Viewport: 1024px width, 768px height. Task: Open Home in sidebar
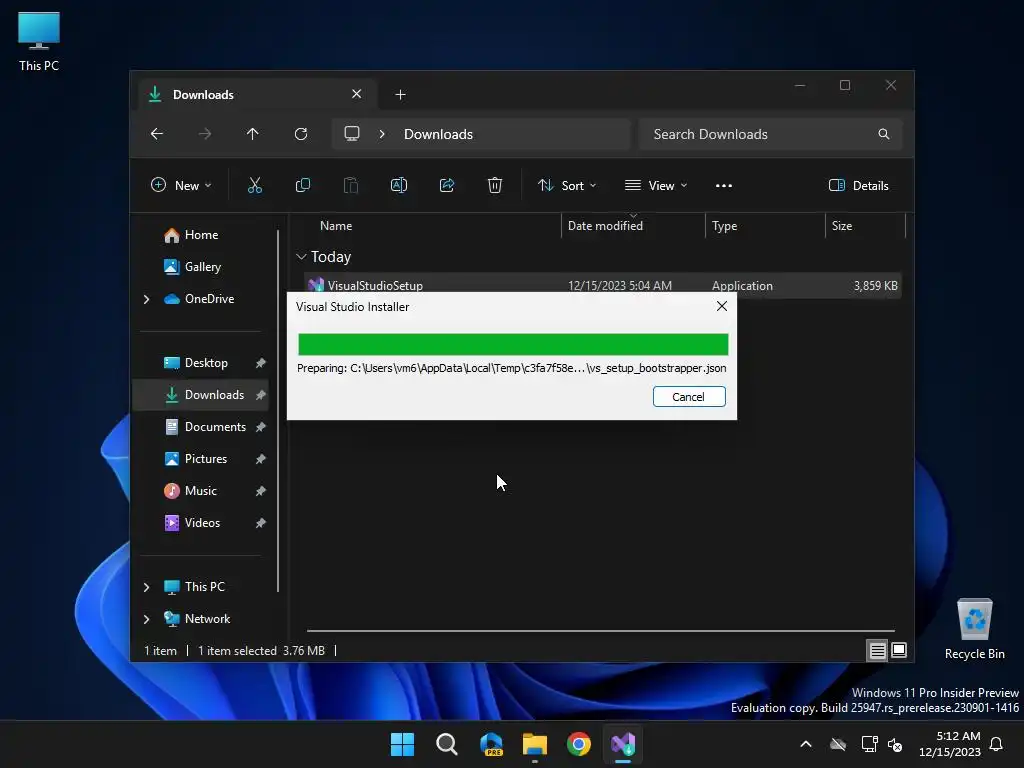[x=201, y=235]
